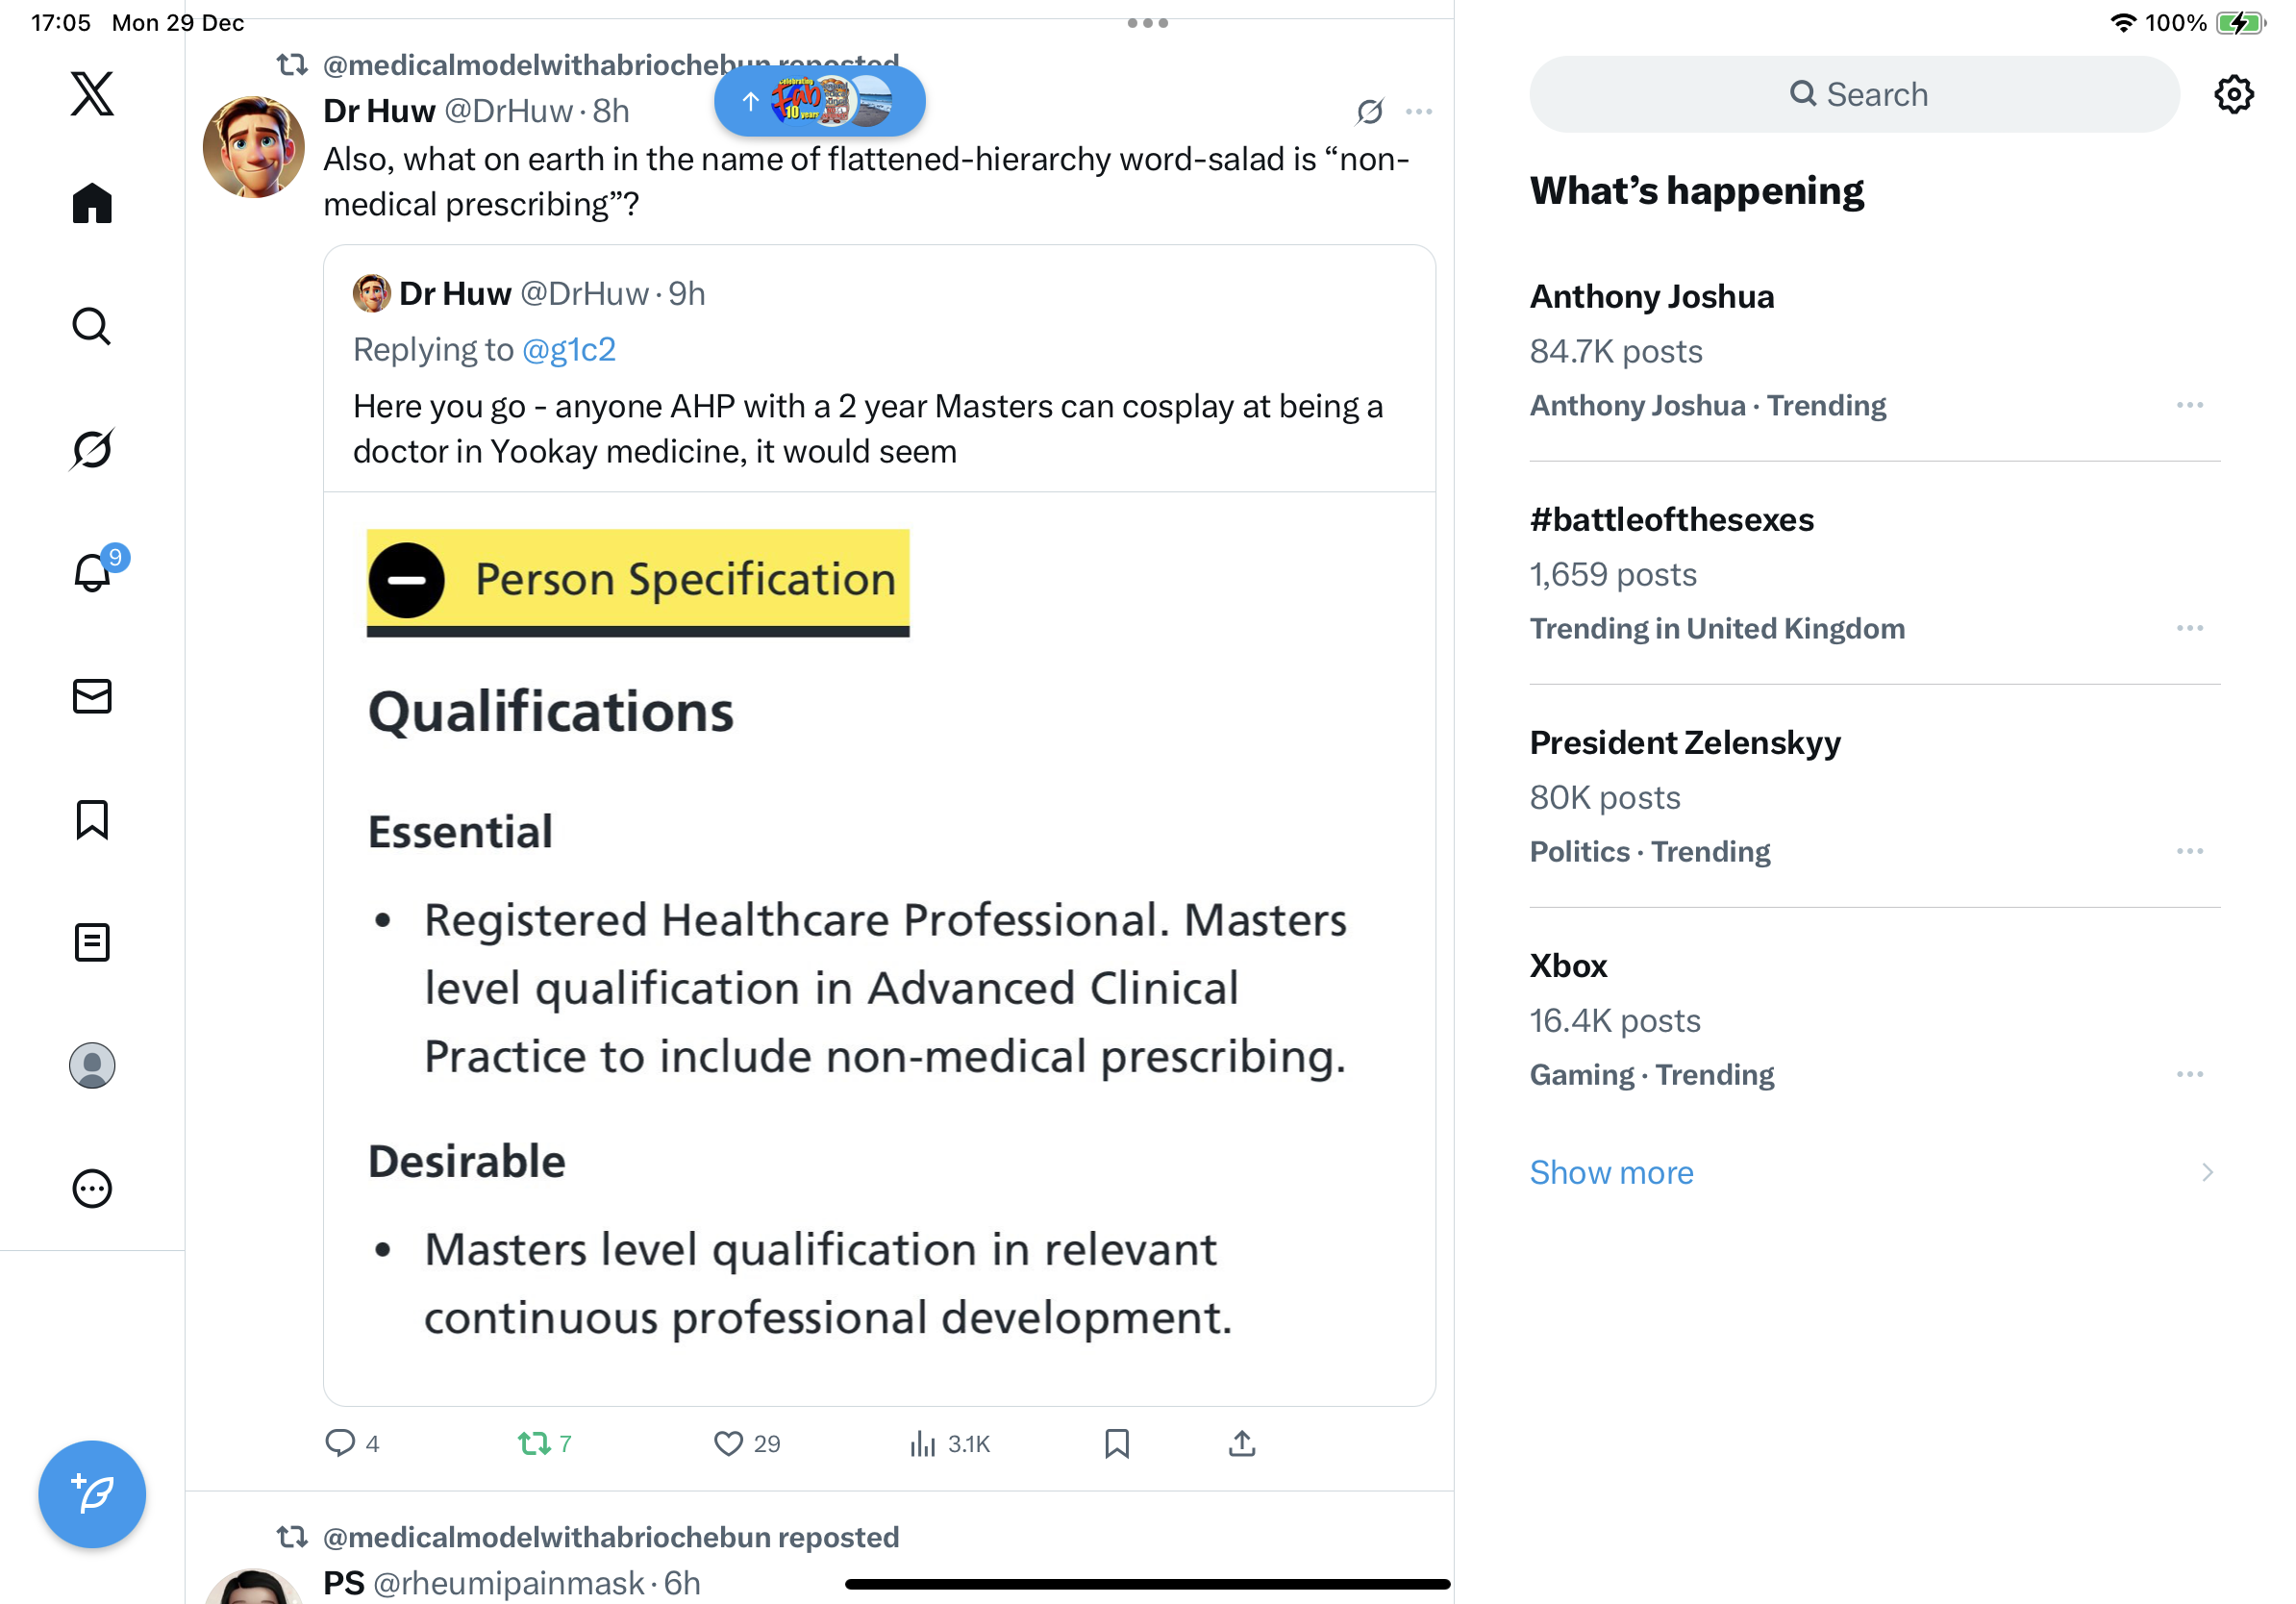2296x1604 pixels.
Task: Open the More menu in left sidebar
Action: click(x=92, y=1188)
